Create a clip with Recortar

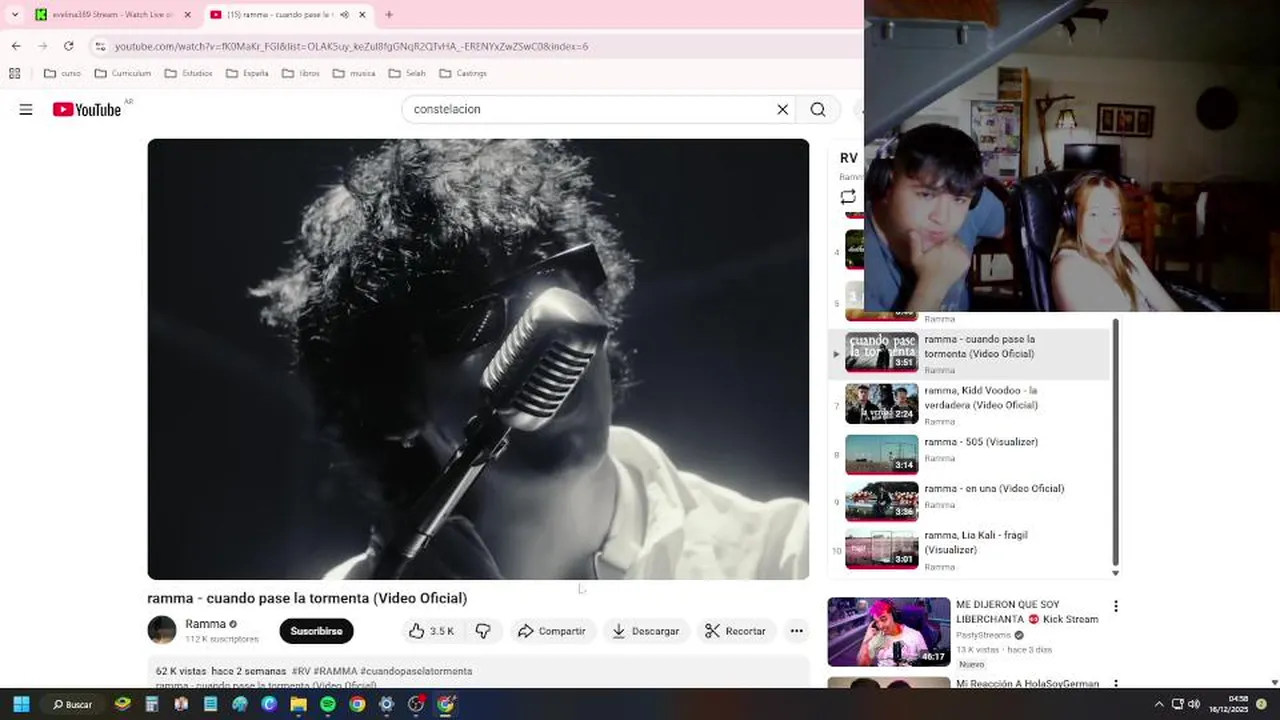coord(735,631)
